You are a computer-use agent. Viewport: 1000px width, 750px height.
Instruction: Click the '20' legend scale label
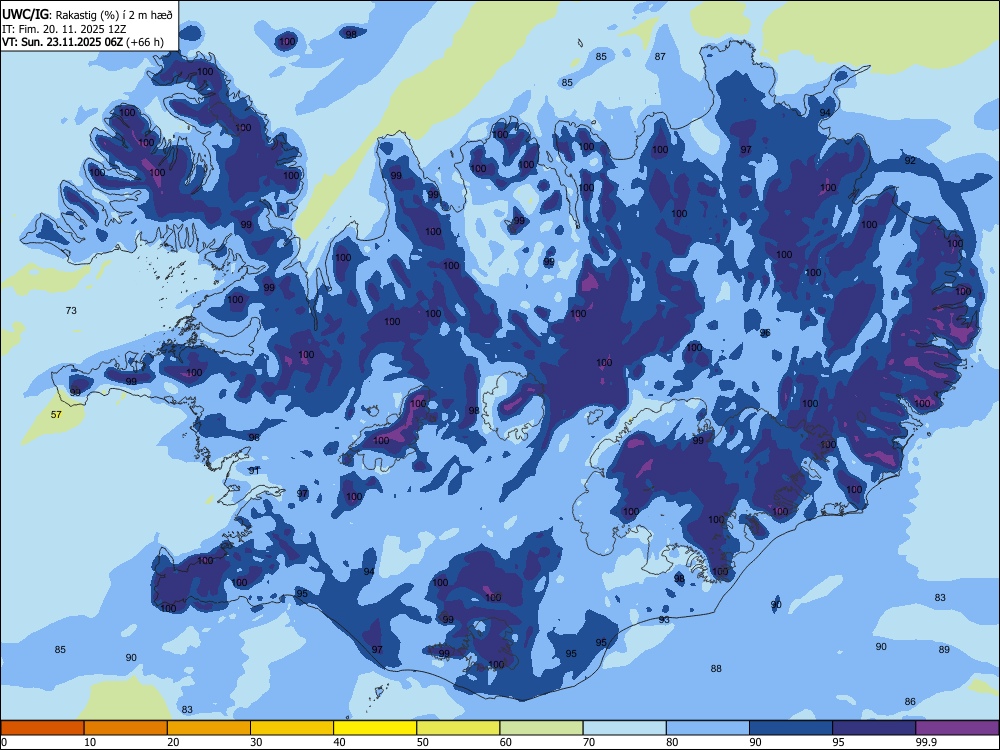(x=173, y=742)
